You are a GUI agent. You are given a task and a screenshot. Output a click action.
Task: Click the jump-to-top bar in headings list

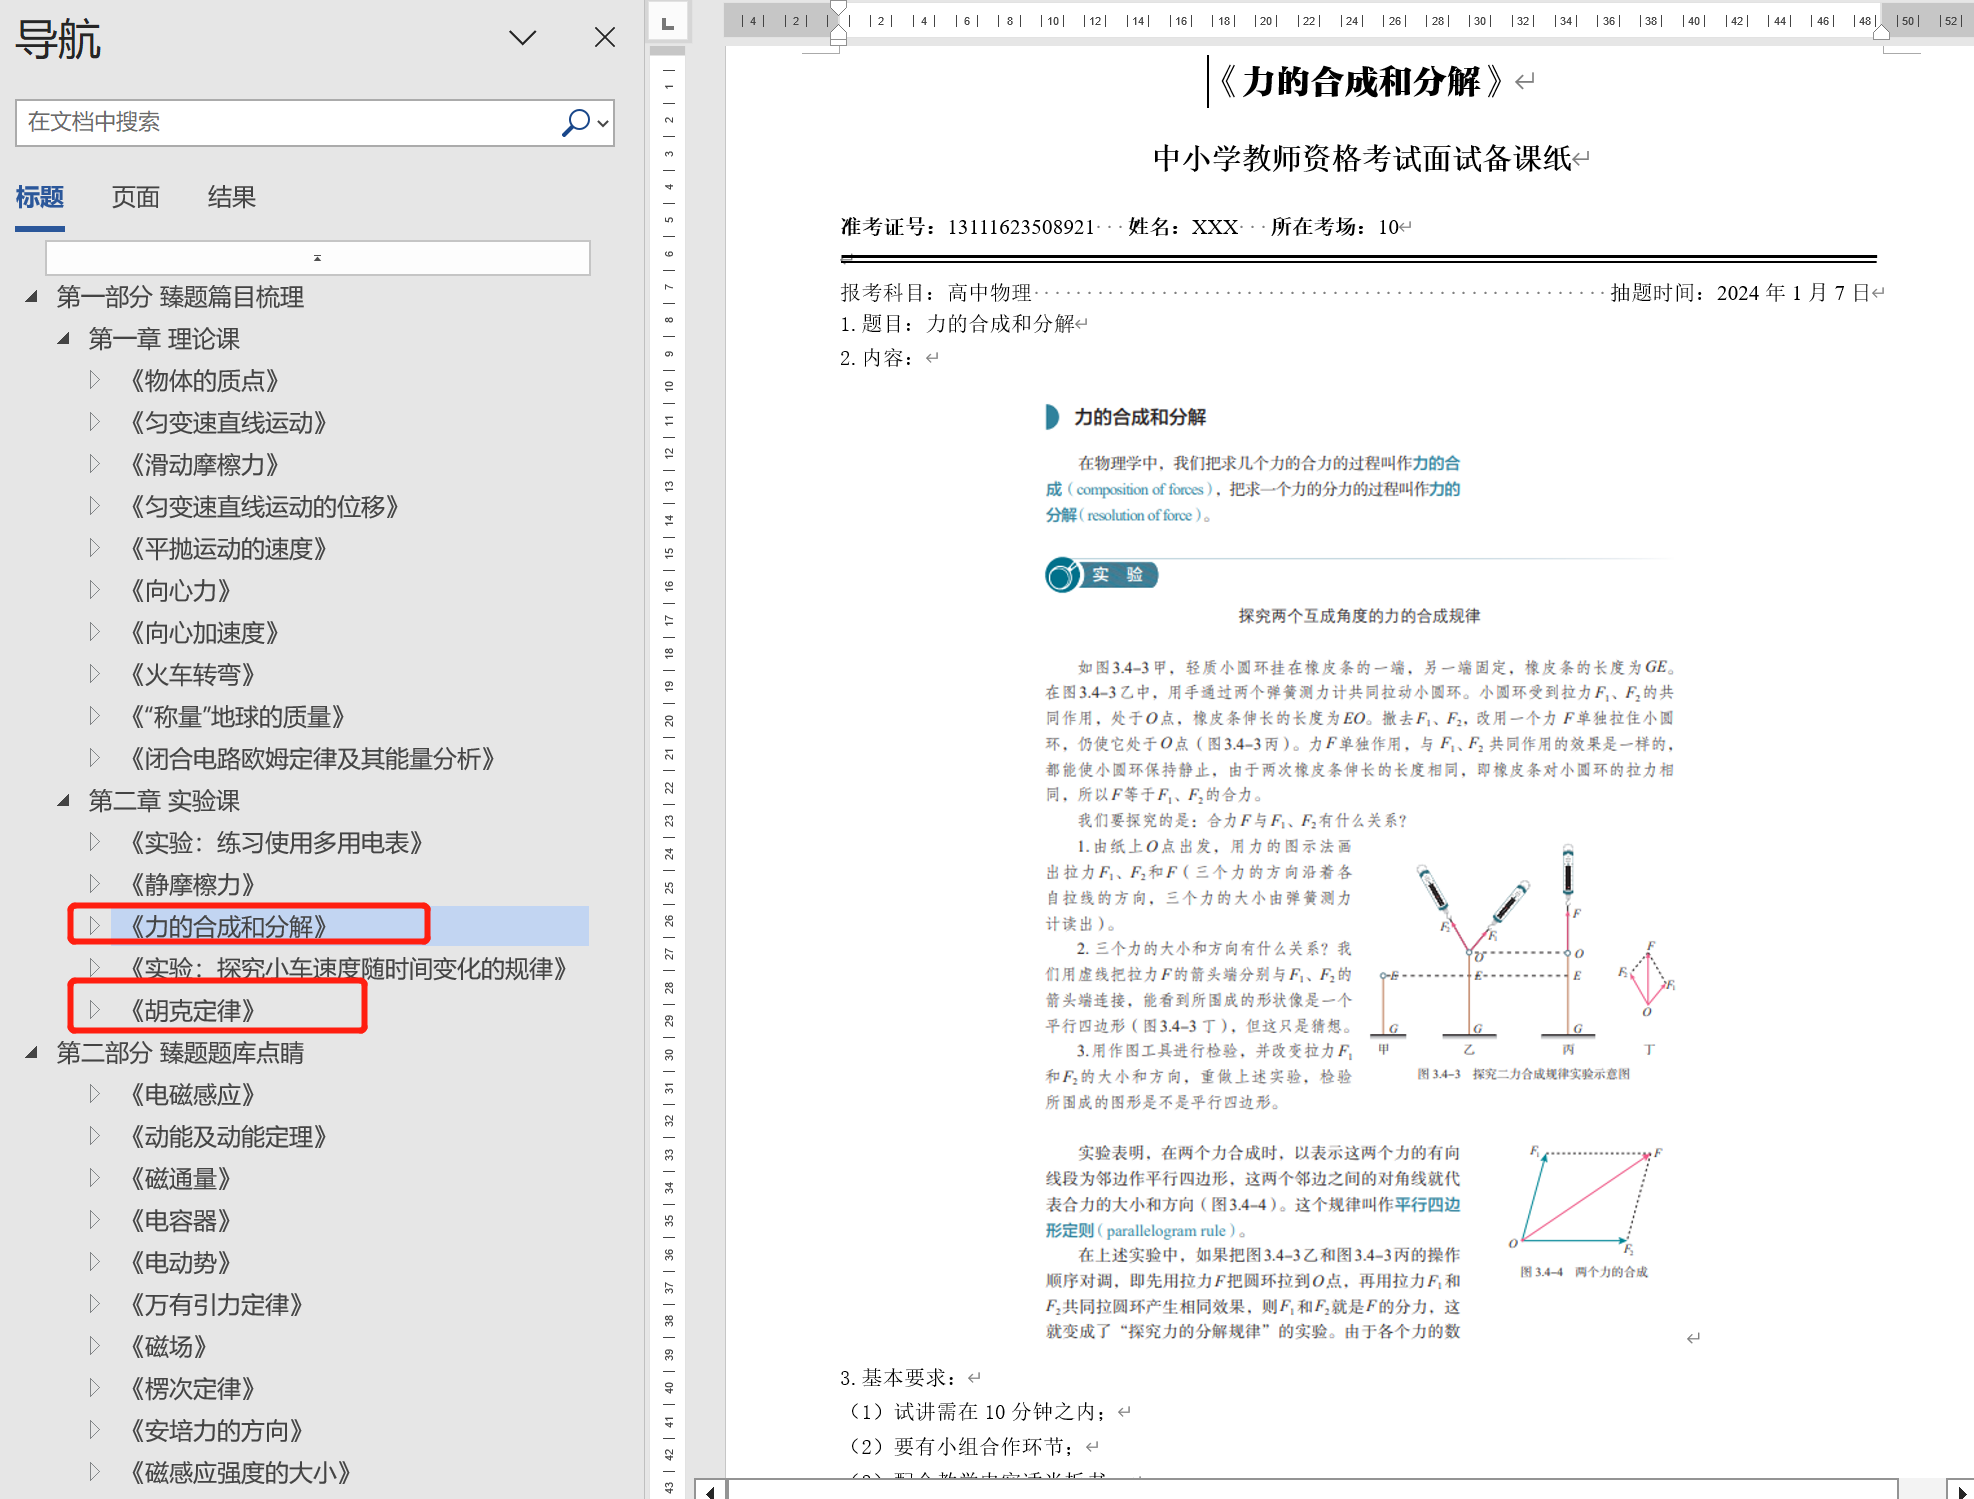click(317, 258)
